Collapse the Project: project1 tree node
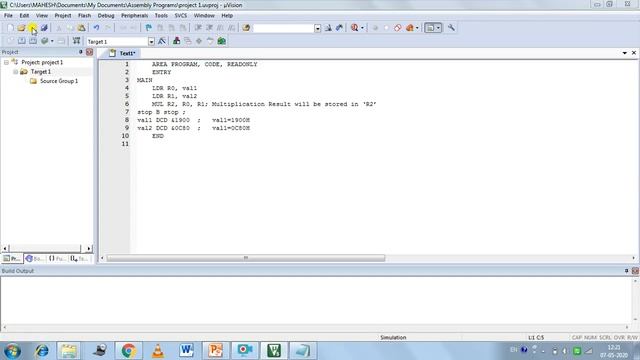The width and height of the screenshot is (640, 360). click(x=7, y=62)
